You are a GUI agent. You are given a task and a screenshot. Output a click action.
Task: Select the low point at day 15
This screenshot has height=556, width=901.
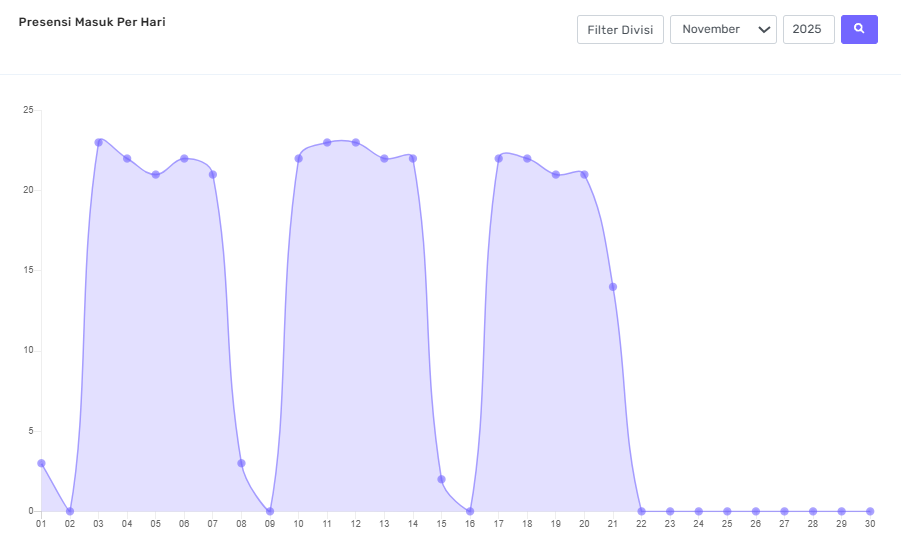(x=441, y=479)
